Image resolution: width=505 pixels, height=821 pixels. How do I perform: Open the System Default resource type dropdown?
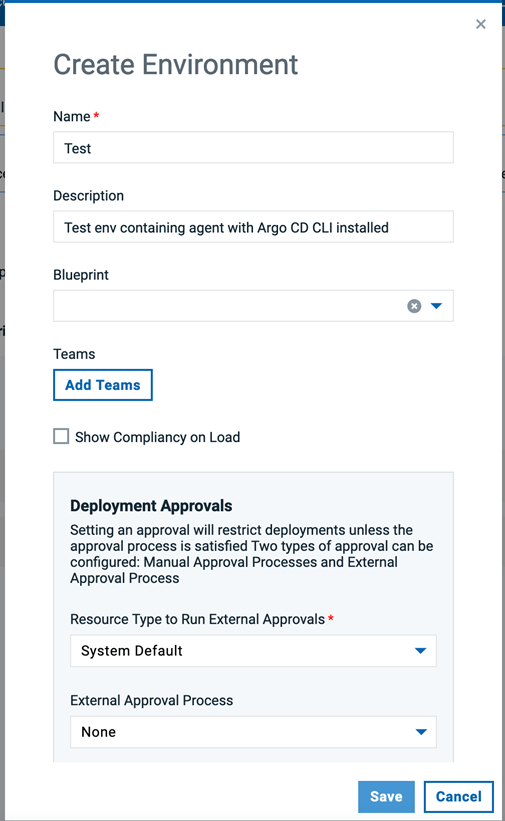(x=253, y=651)
